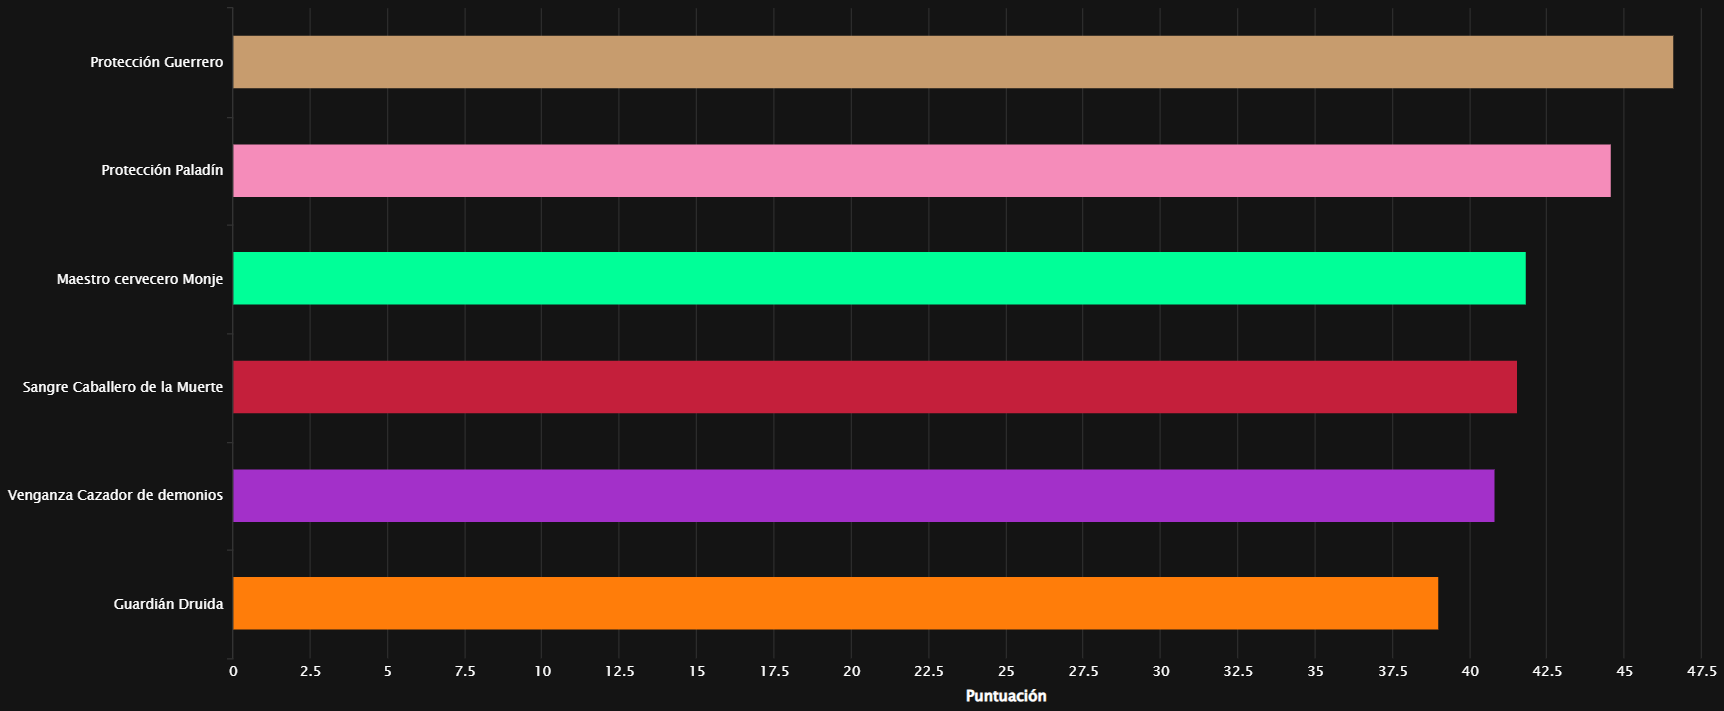The width and height of the screenshot is (1724, 711).
Task: Click the 42.5 tick label
Action: coord(1547,671)
